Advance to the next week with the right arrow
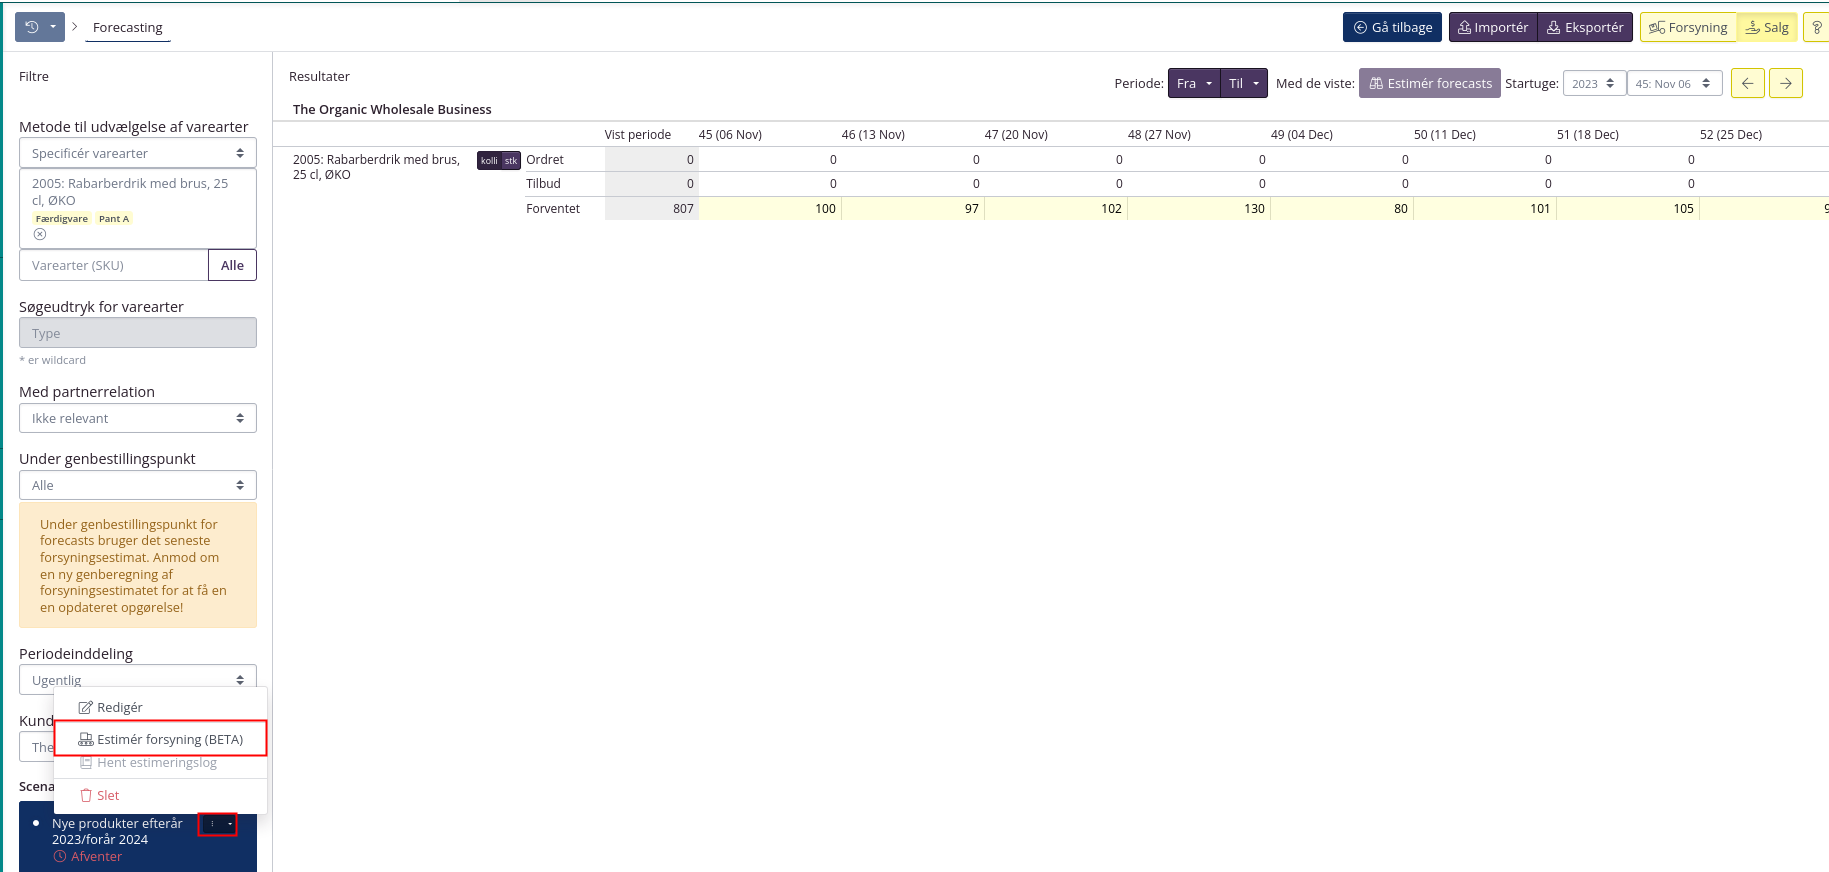1829x872 pixels. [x=1785, y=83]
